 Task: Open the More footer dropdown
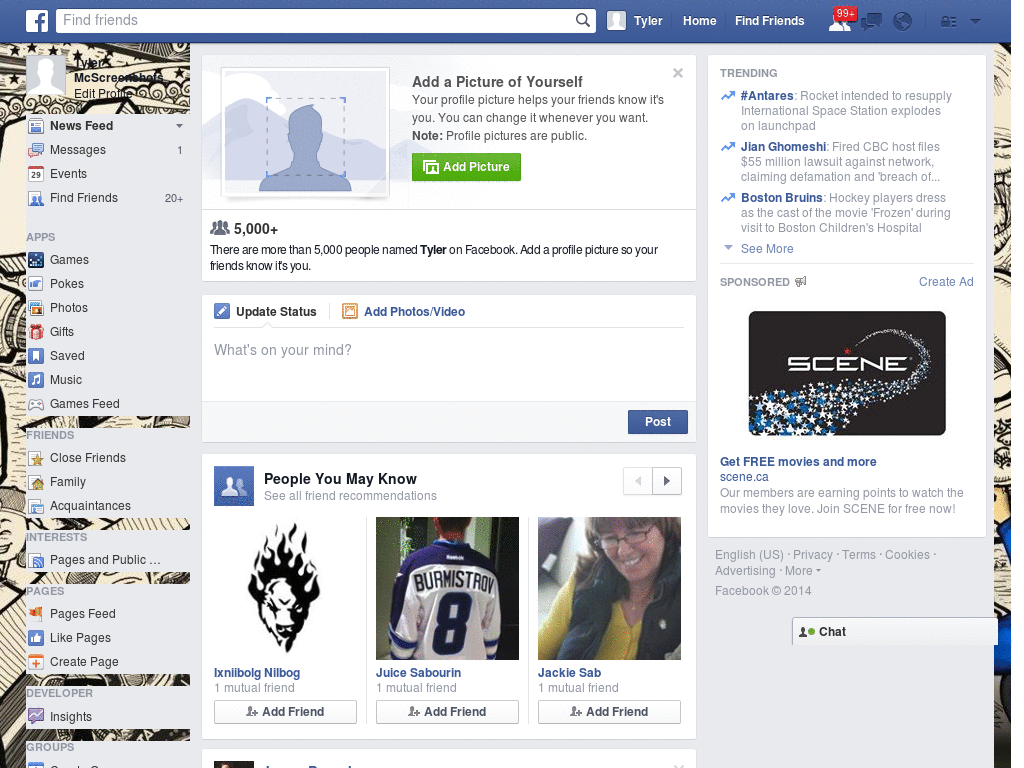[x=803, y=571]
